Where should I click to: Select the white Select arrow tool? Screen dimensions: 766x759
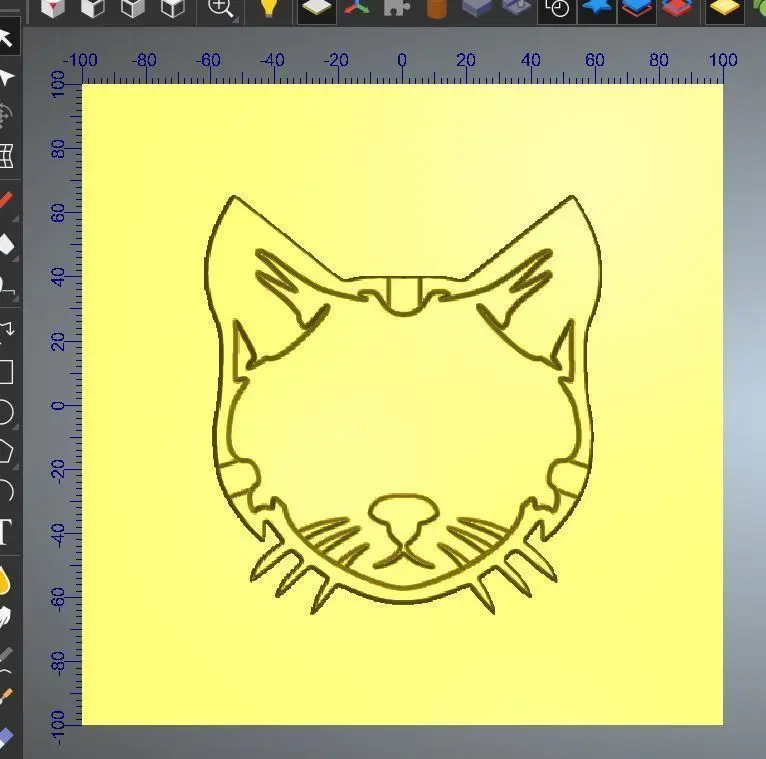pyautogui.click(x=6, y=38)
